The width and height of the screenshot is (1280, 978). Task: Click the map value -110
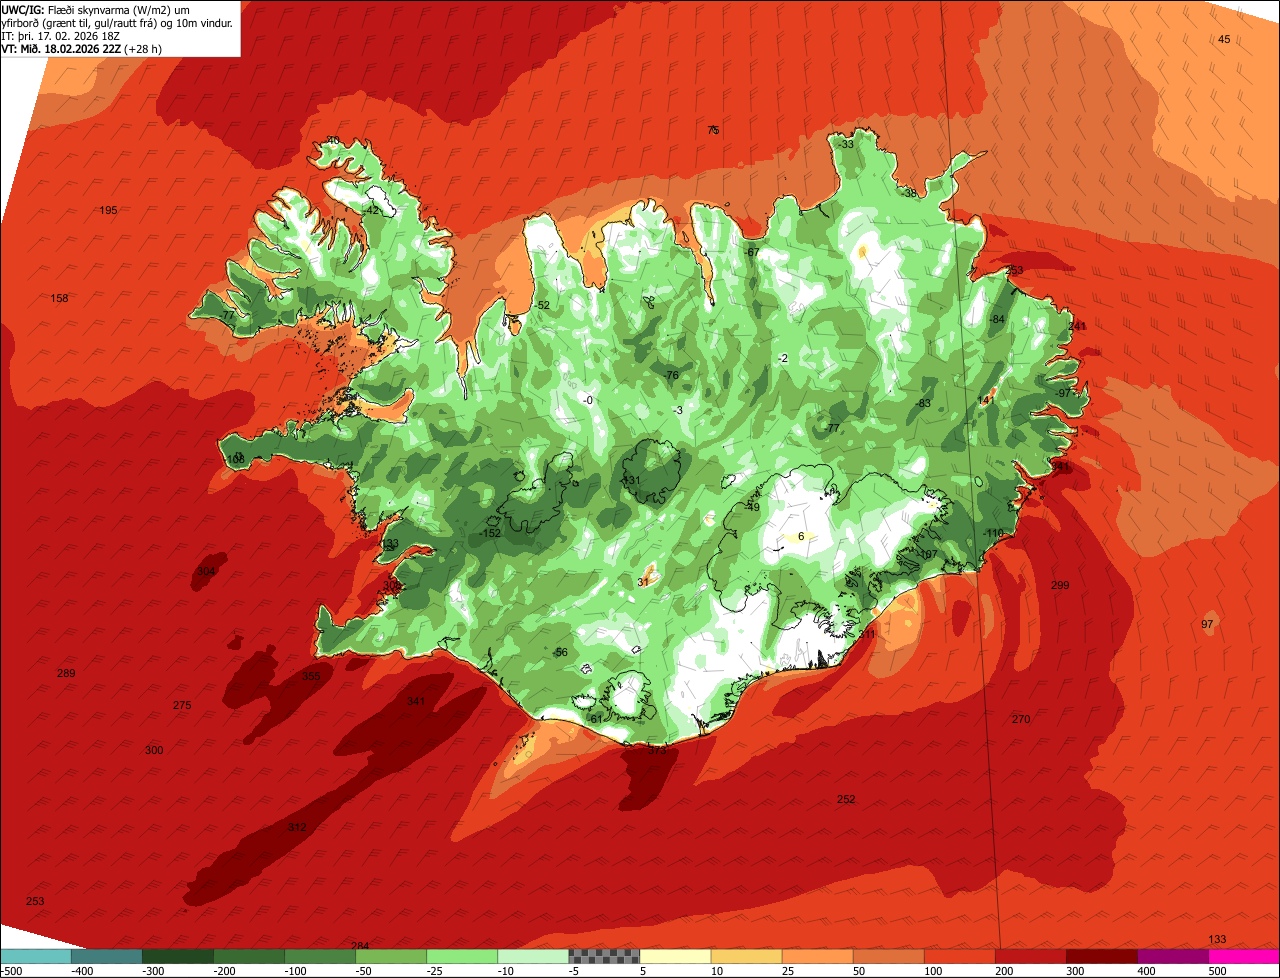point(993,533)
